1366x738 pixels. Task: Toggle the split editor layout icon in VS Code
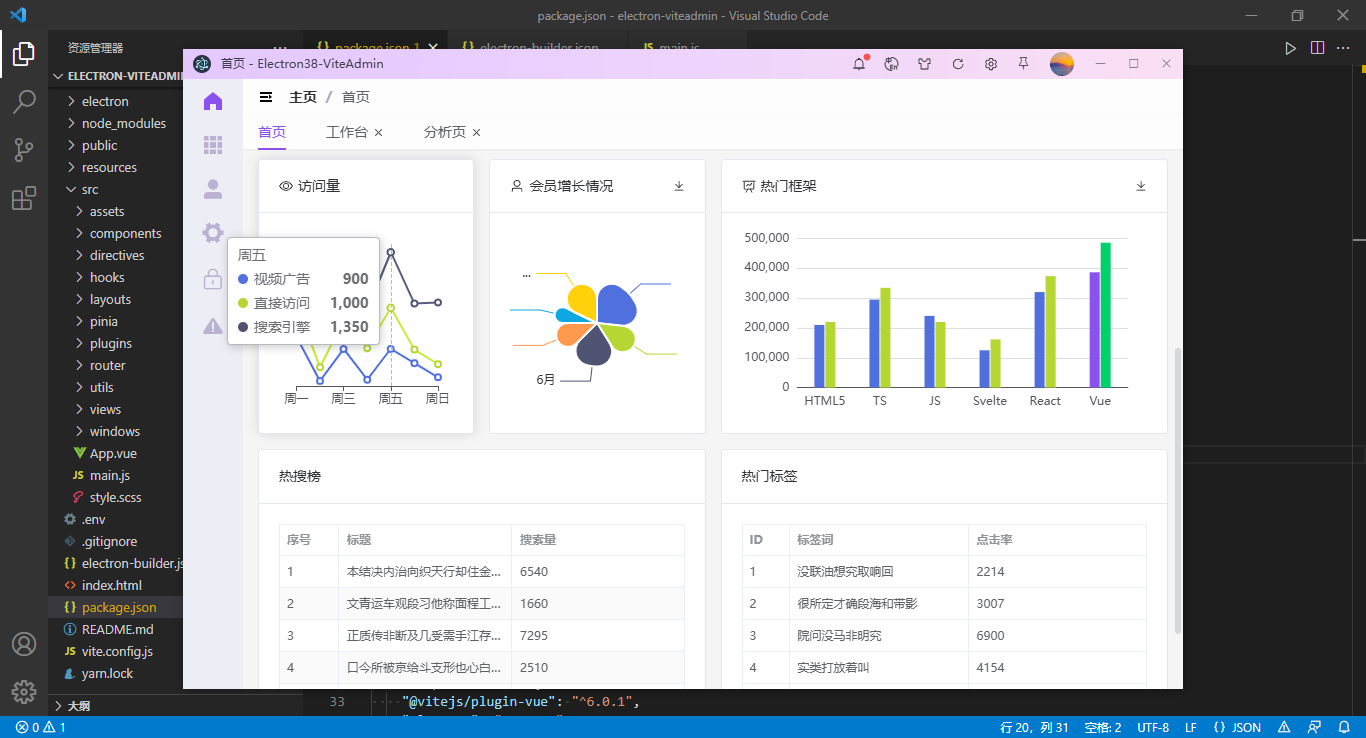pos(1317,47)
